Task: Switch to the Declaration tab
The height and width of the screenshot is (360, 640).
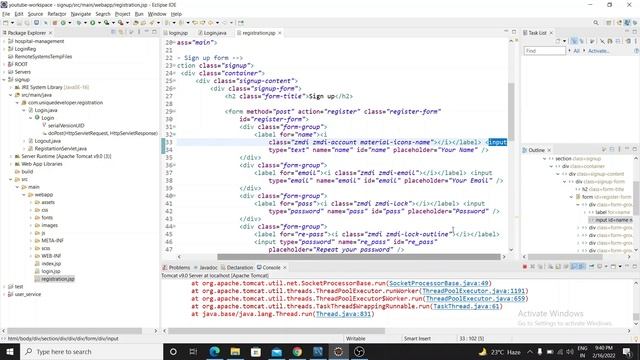Action: point(237,267)
